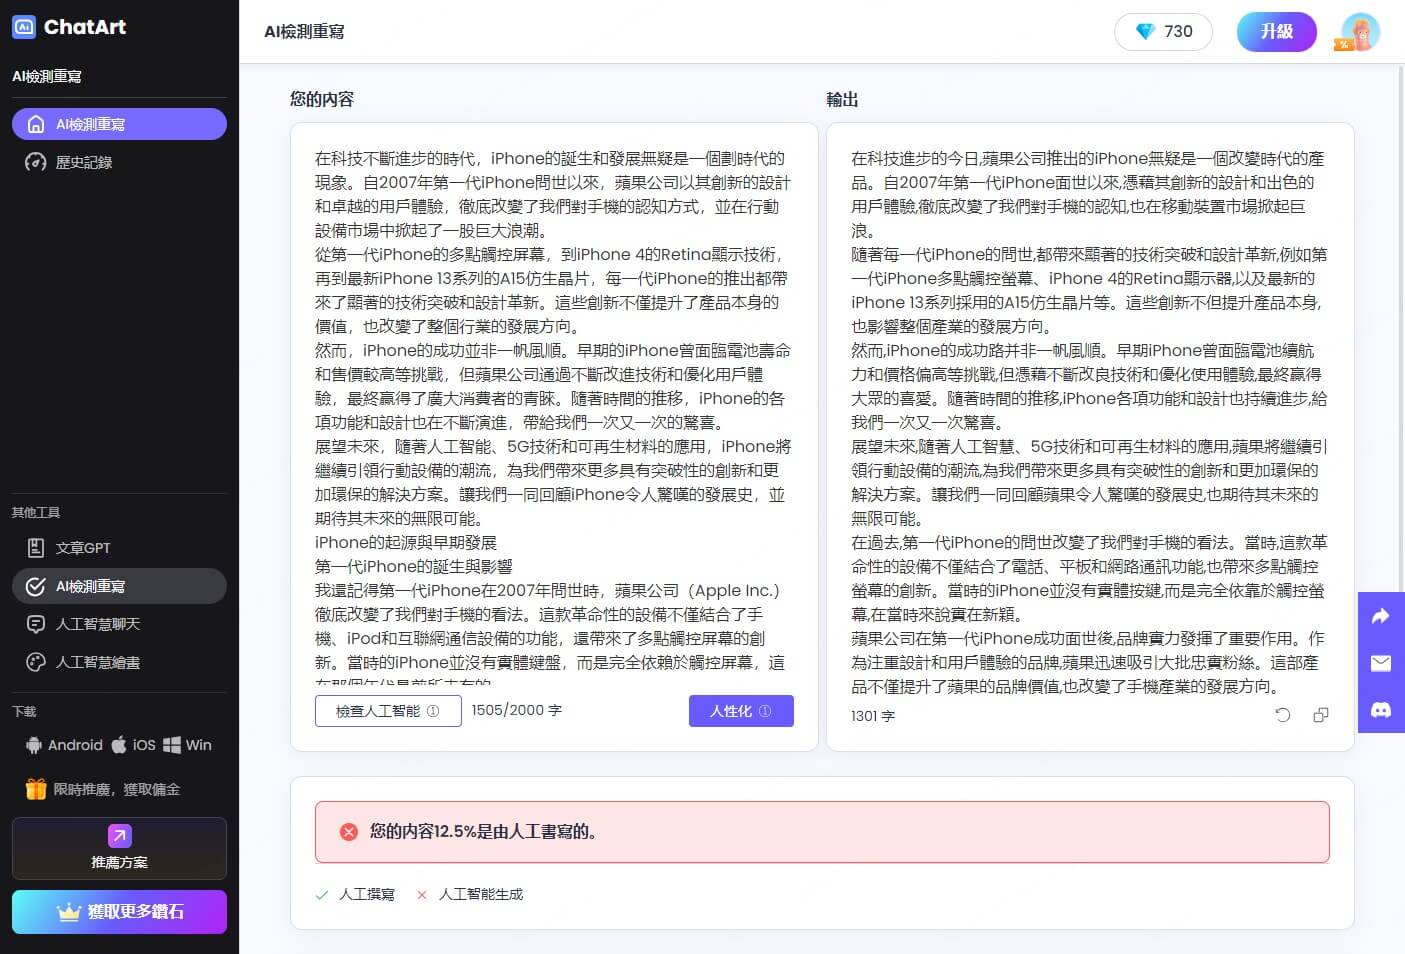Screen dimensions: 1405x954
Task: Click the 人性化 humanize button
Action: [x=741, y=711]
